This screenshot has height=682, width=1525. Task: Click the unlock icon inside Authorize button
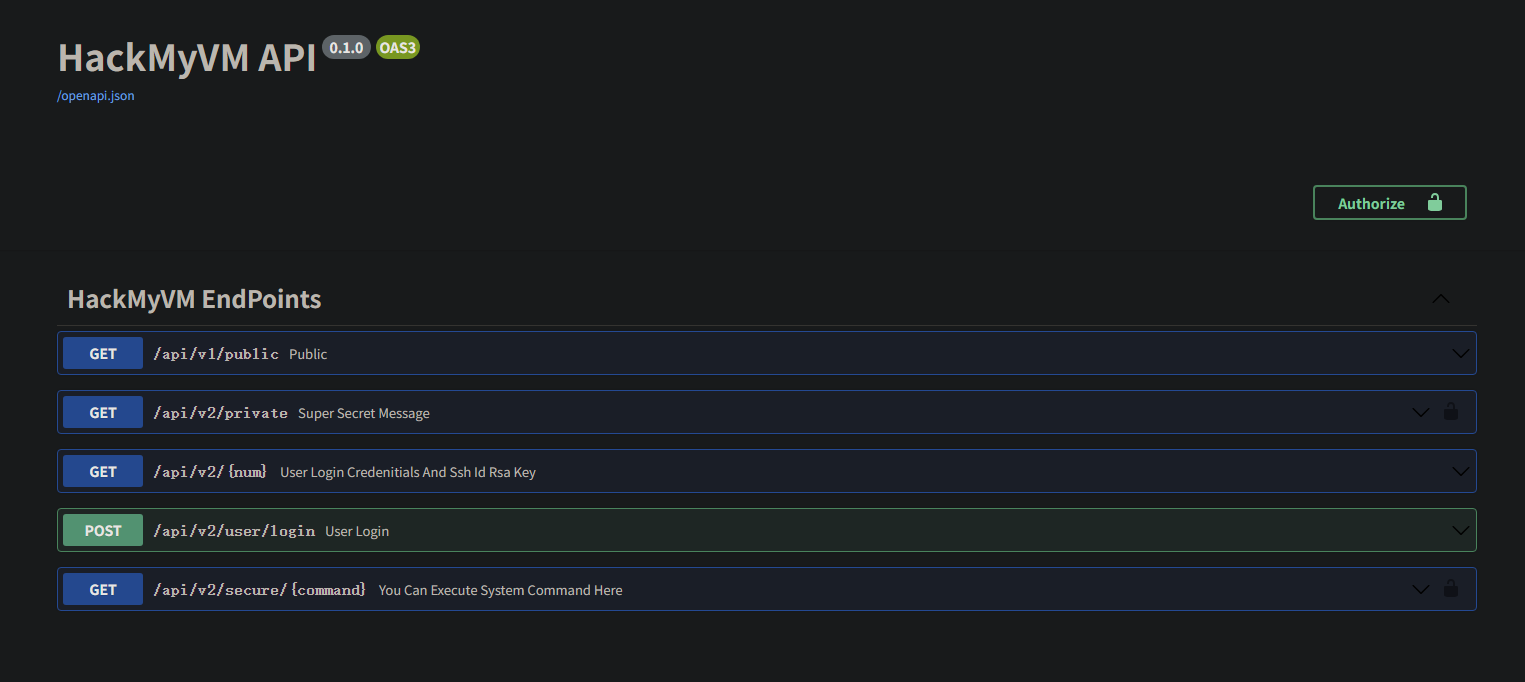tap(1434, 203)
